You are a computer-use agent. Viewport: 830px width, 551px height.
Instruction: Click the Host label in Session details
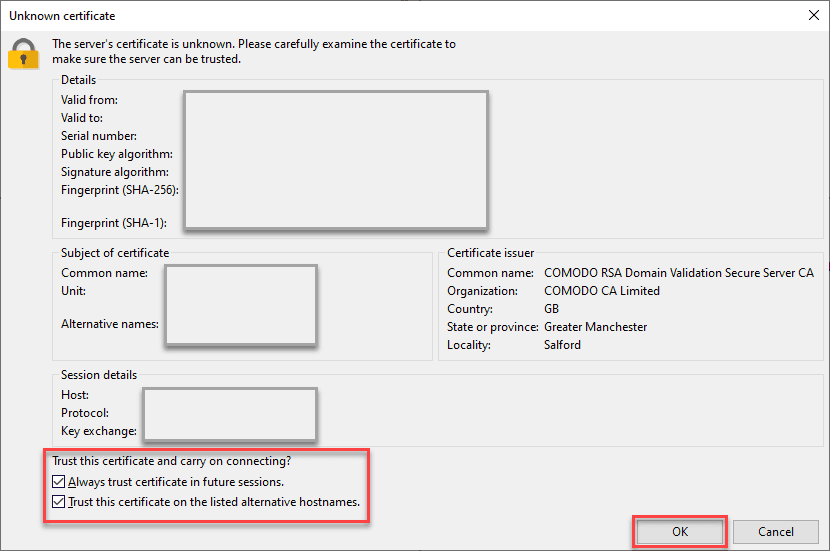pyautogui.click(x=75, y=395)
